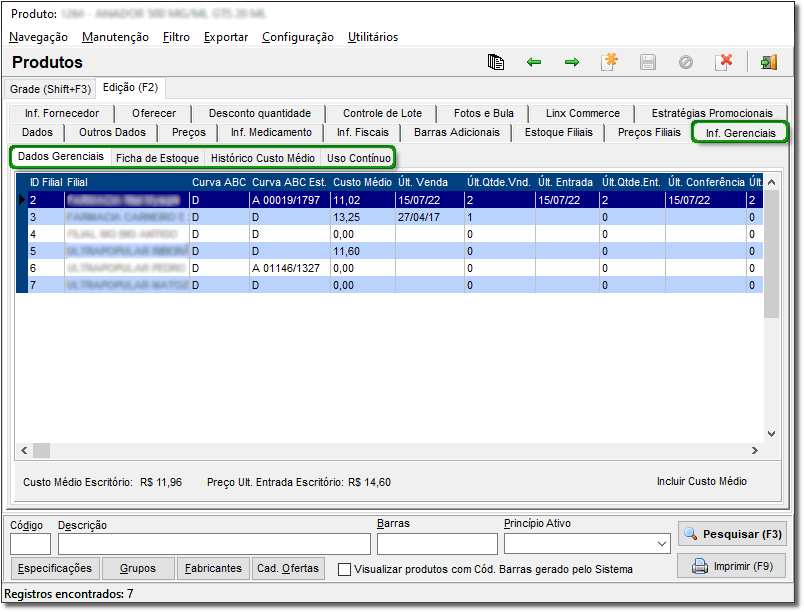Screen dimensions: 804x612
Task: Click the Imprimir (F9) button
Action: [731, 567]
